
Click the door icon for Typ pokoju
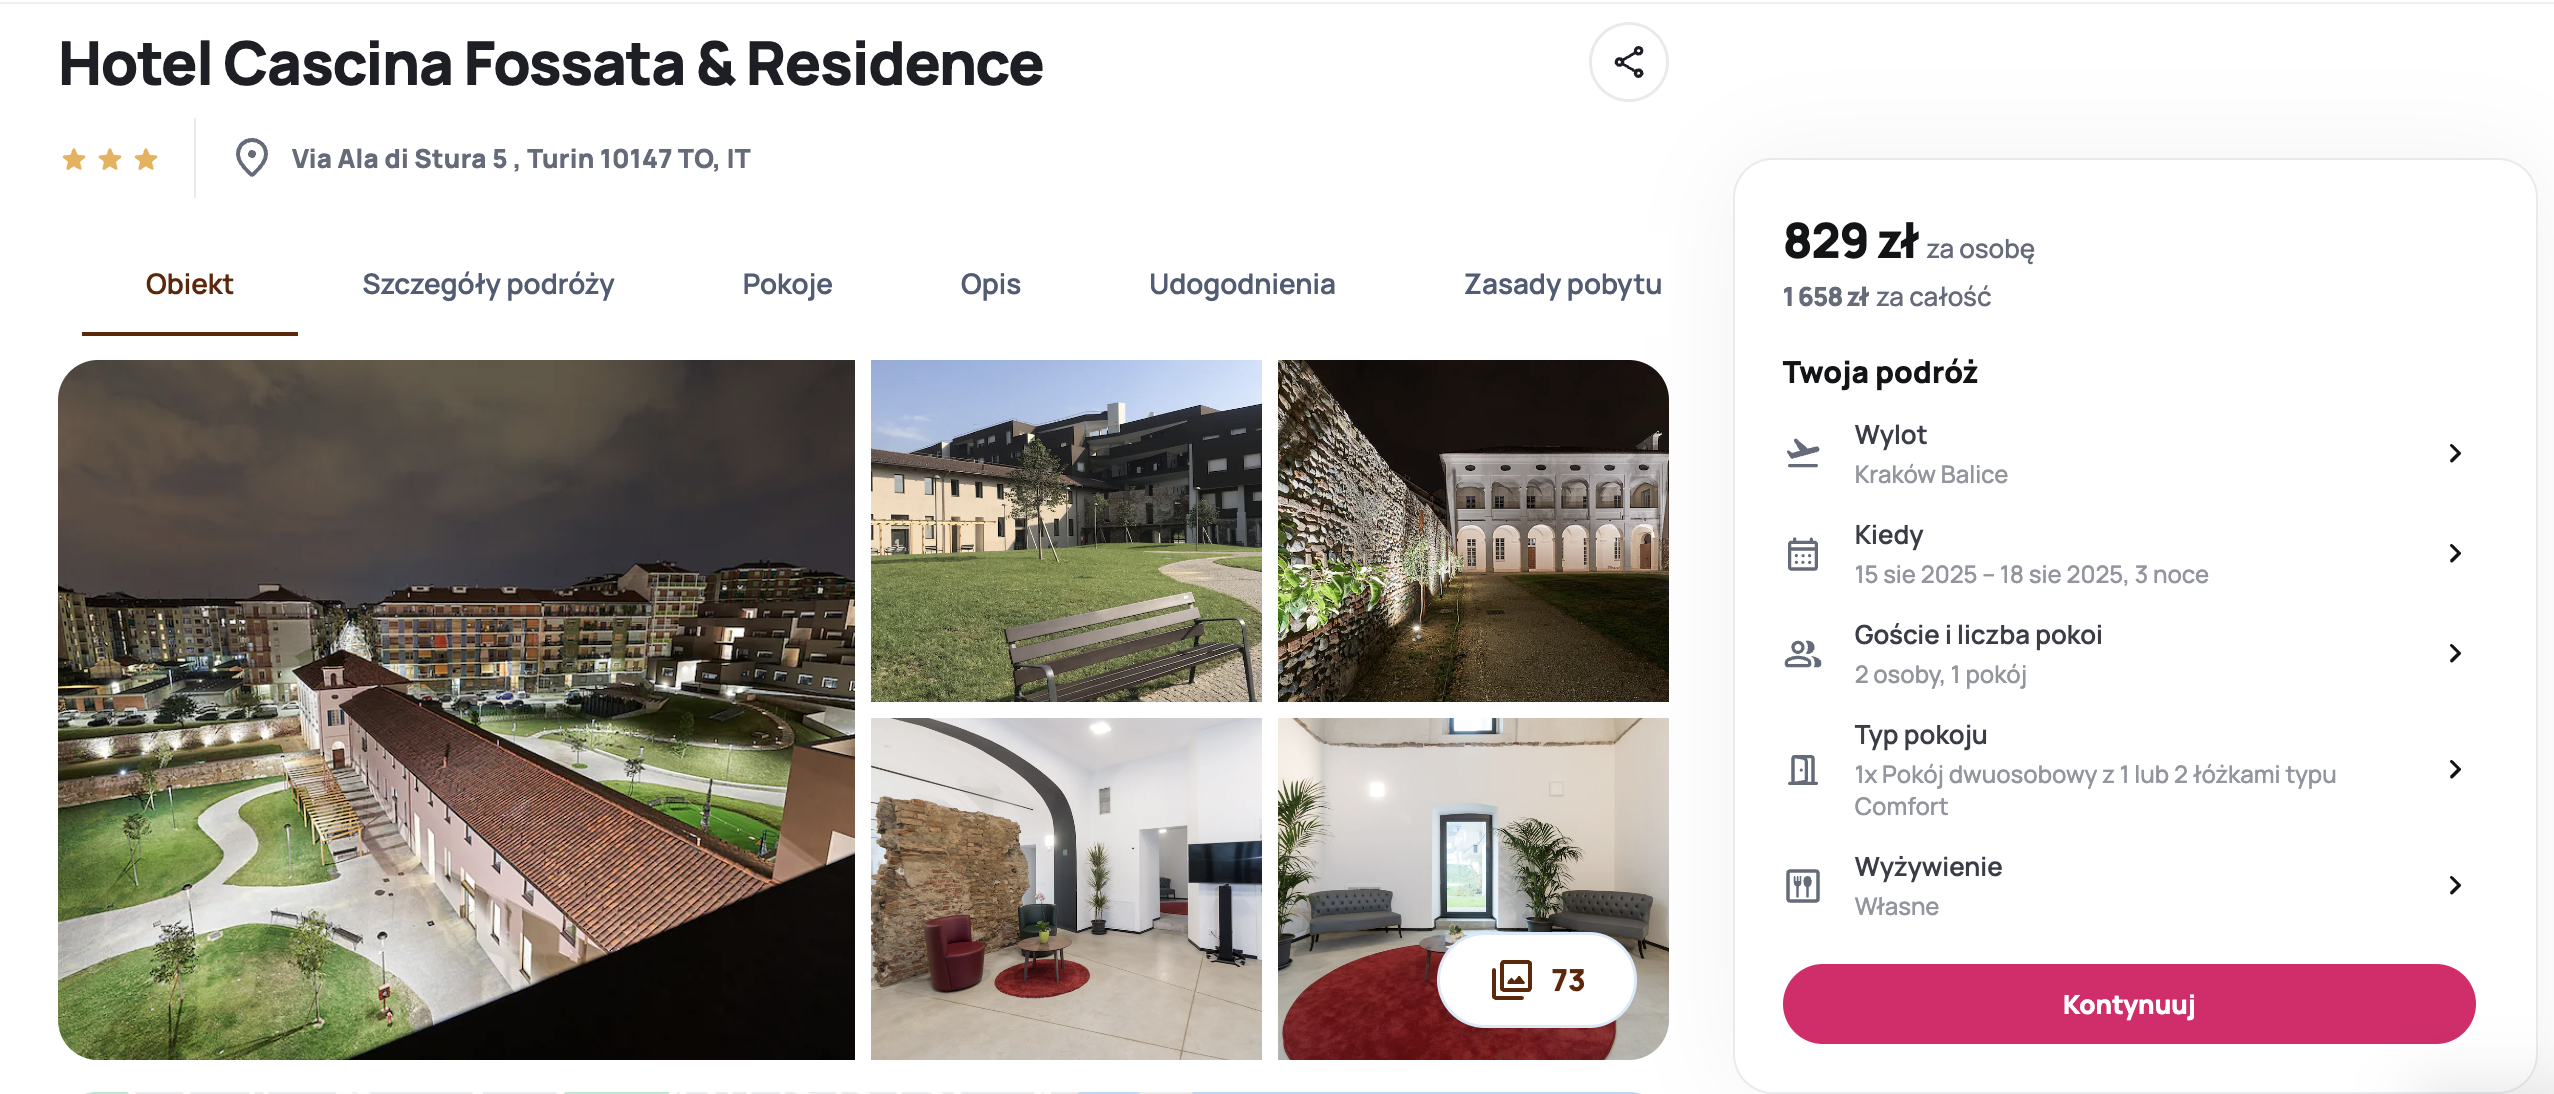pos(1802,770)
